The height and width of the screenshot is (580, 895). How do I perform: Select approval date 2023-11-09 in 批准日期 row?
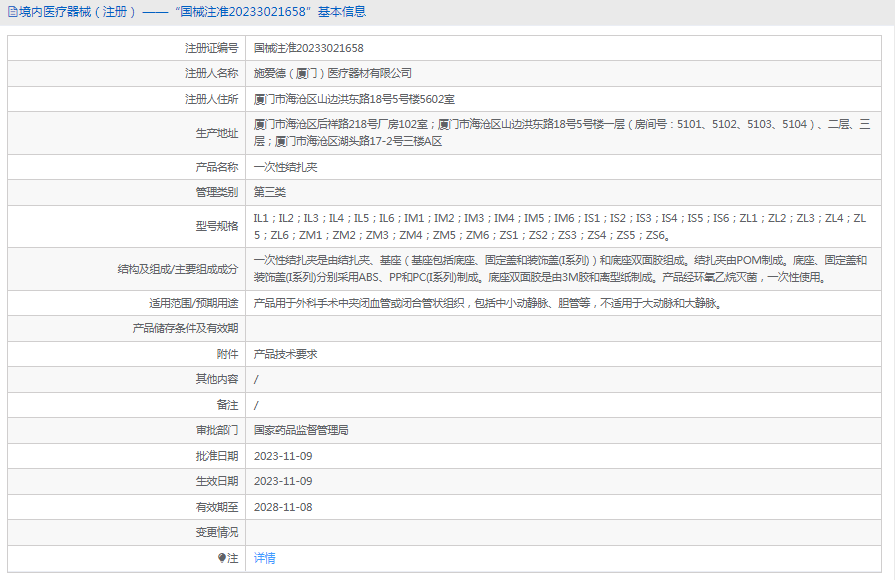283,456
